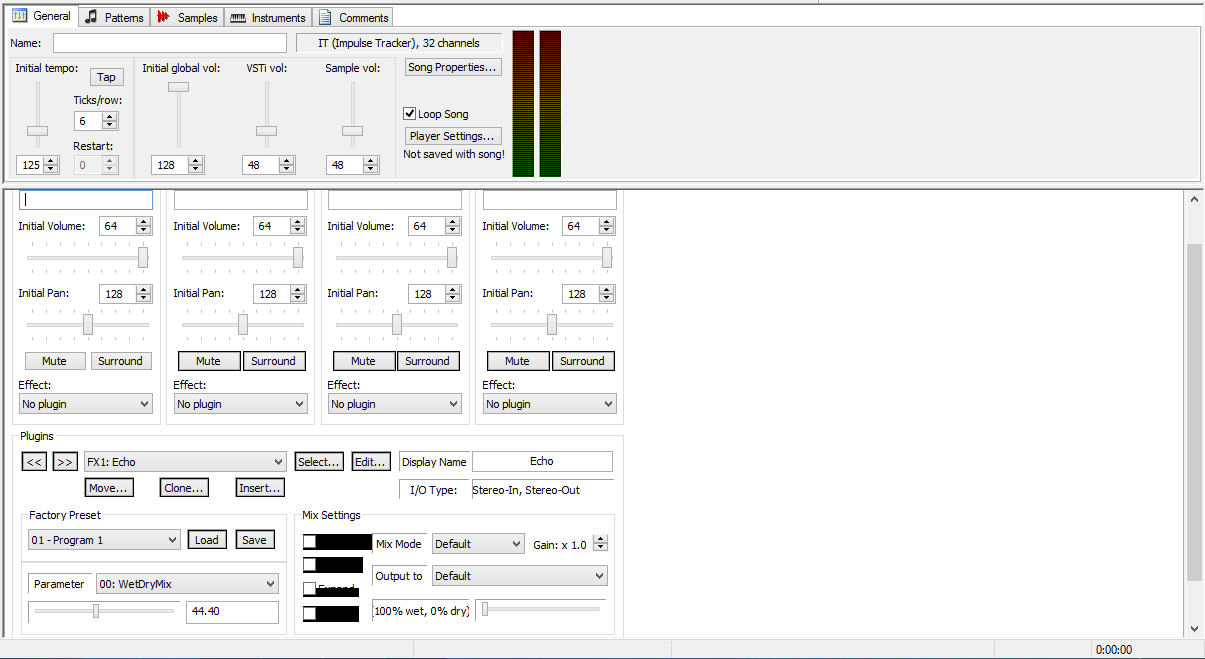Increase third channel's Initial Volume spinner
The height and width of the screenshot is (659, 1205).
click(x=452, y=222)
